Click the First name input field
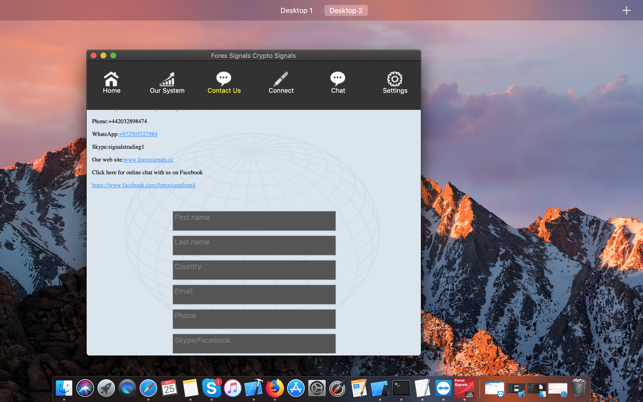Screen dimensions: 643x402 point(254,220)
